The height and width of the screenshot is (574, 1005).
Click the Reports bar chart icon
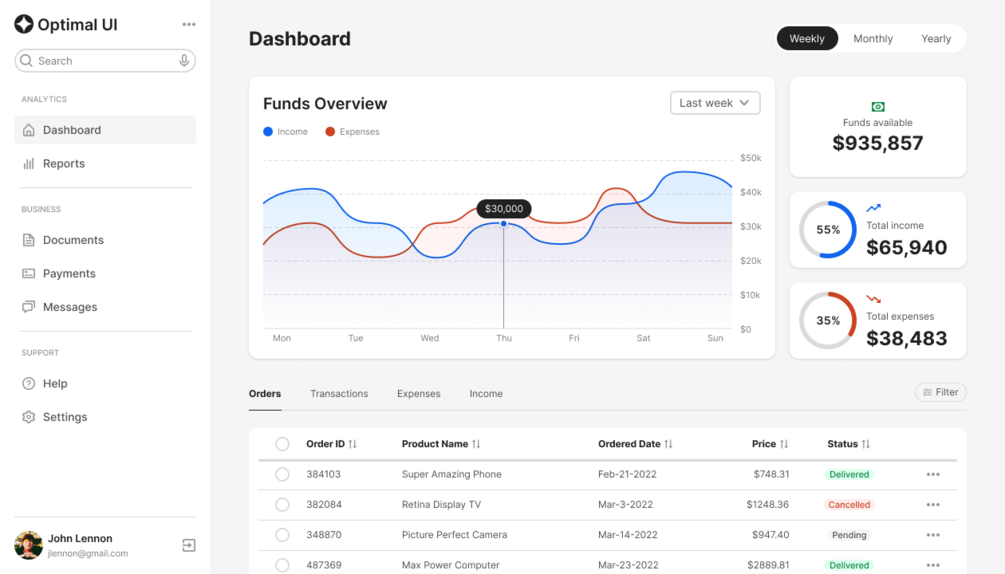point(28,163)
